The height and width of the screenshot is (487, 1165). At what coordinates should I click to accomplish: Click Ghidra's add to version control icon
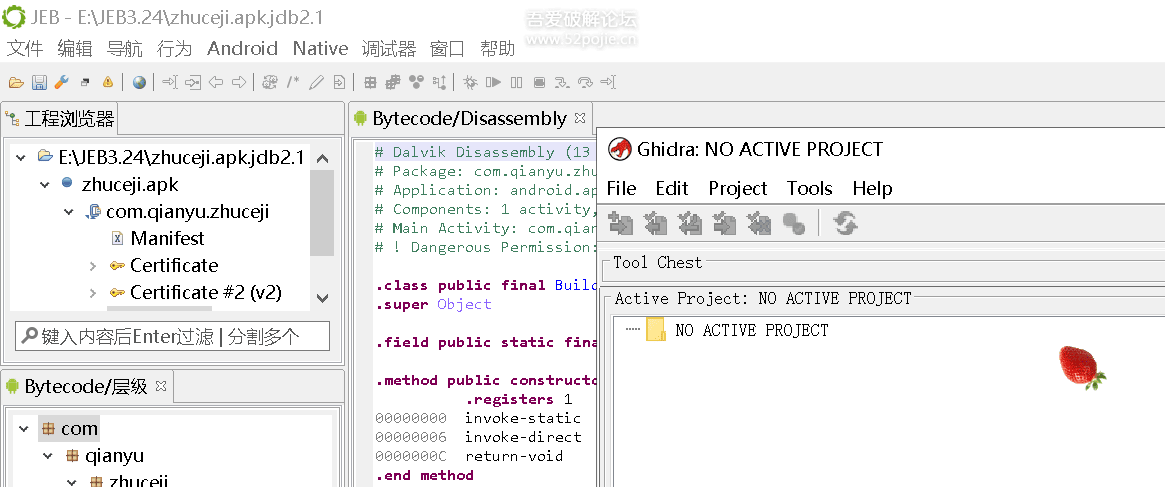(620, 222)
